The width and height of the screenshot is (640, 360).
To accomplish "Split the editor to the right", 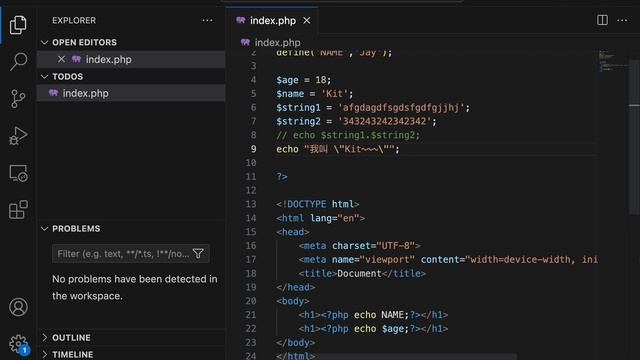I will coord(602,20).
